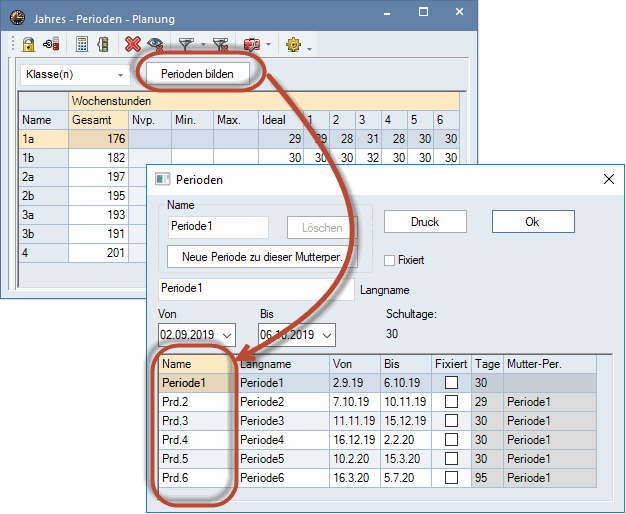Expand the gear settings dropdown arrow
The width and height of the screenshot is (626, 514).
pos(309,49)
